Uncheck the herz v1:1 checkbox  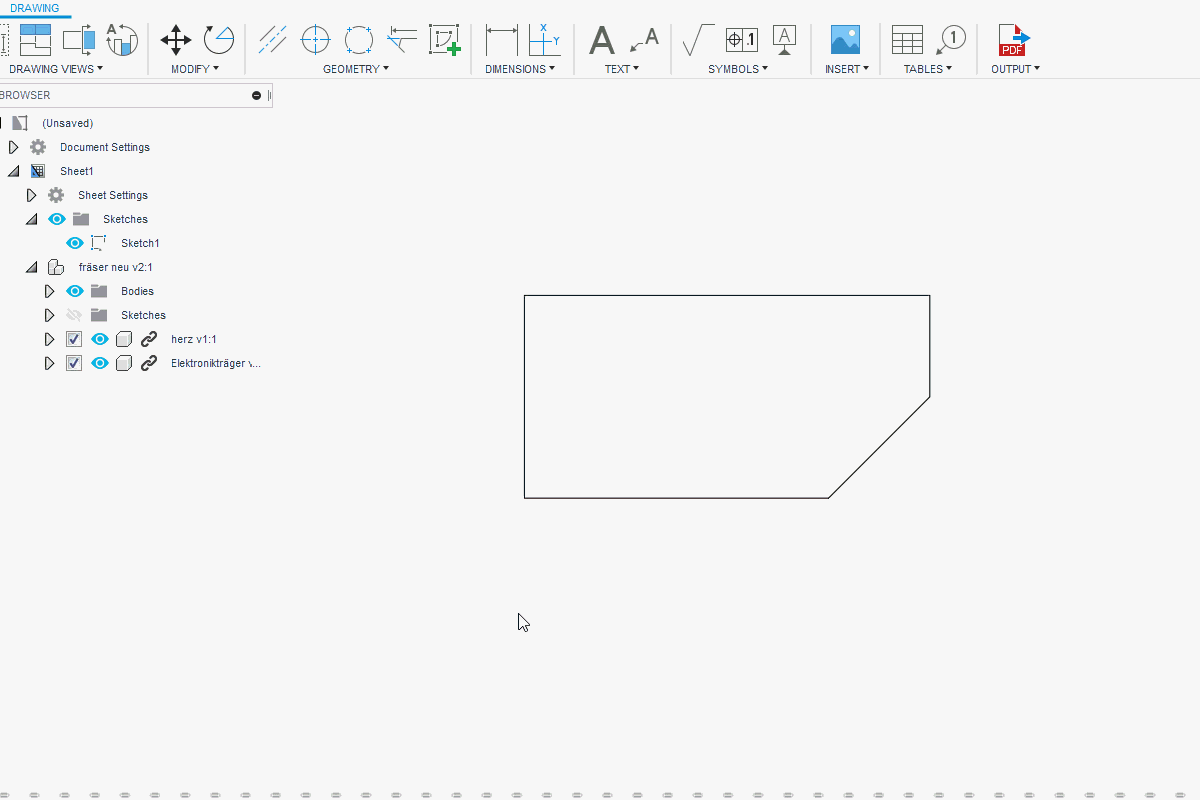(73, 338)
